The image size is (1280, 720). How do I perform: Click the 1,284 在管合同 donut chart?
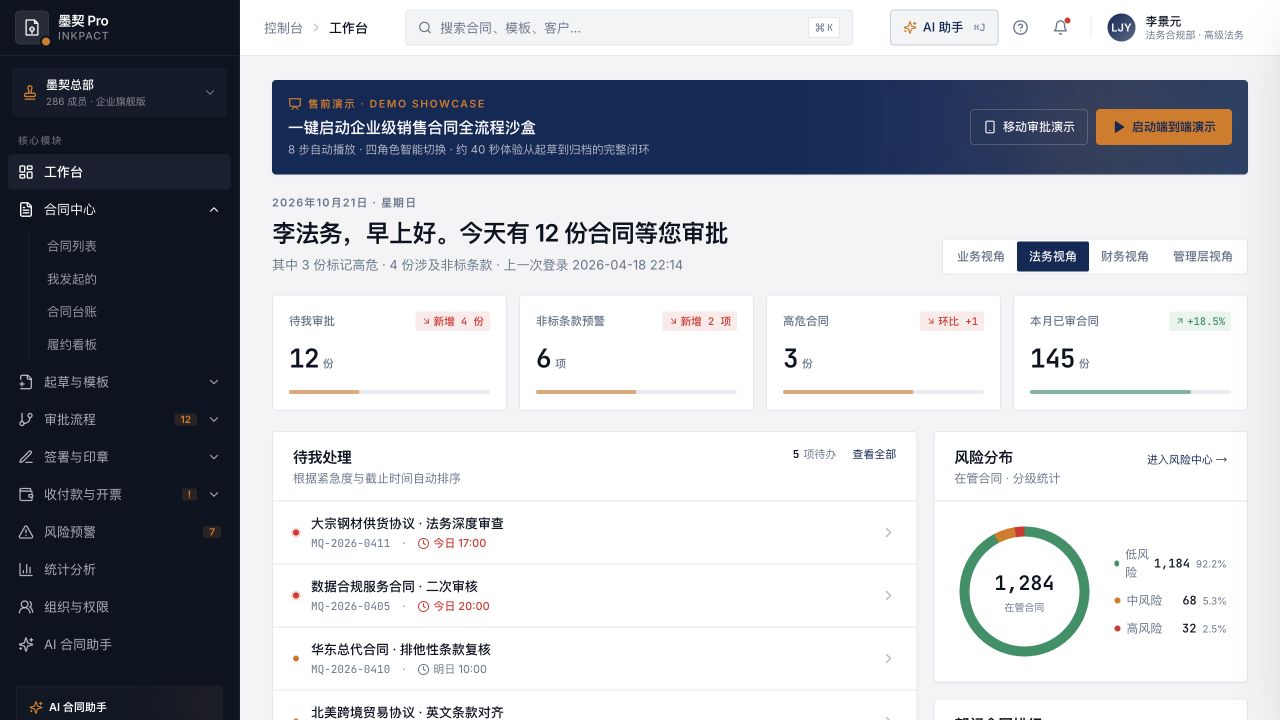(1024, 591)
